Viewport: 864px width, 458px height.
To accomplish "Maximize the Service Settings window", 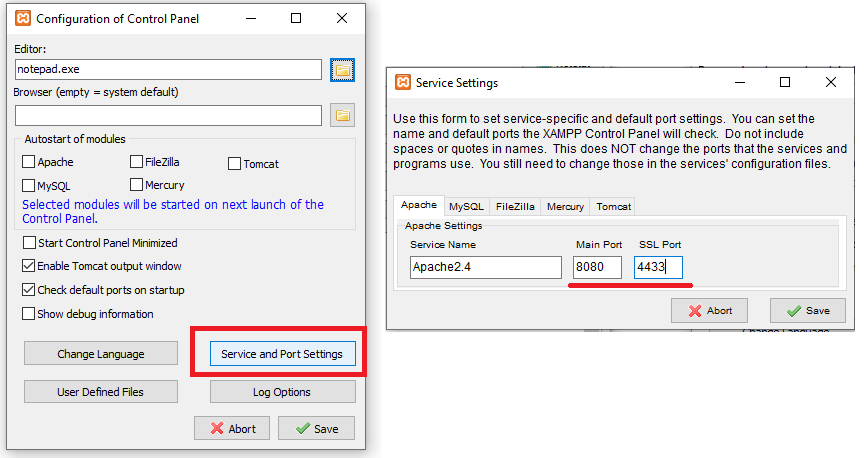I will (785, 83).
